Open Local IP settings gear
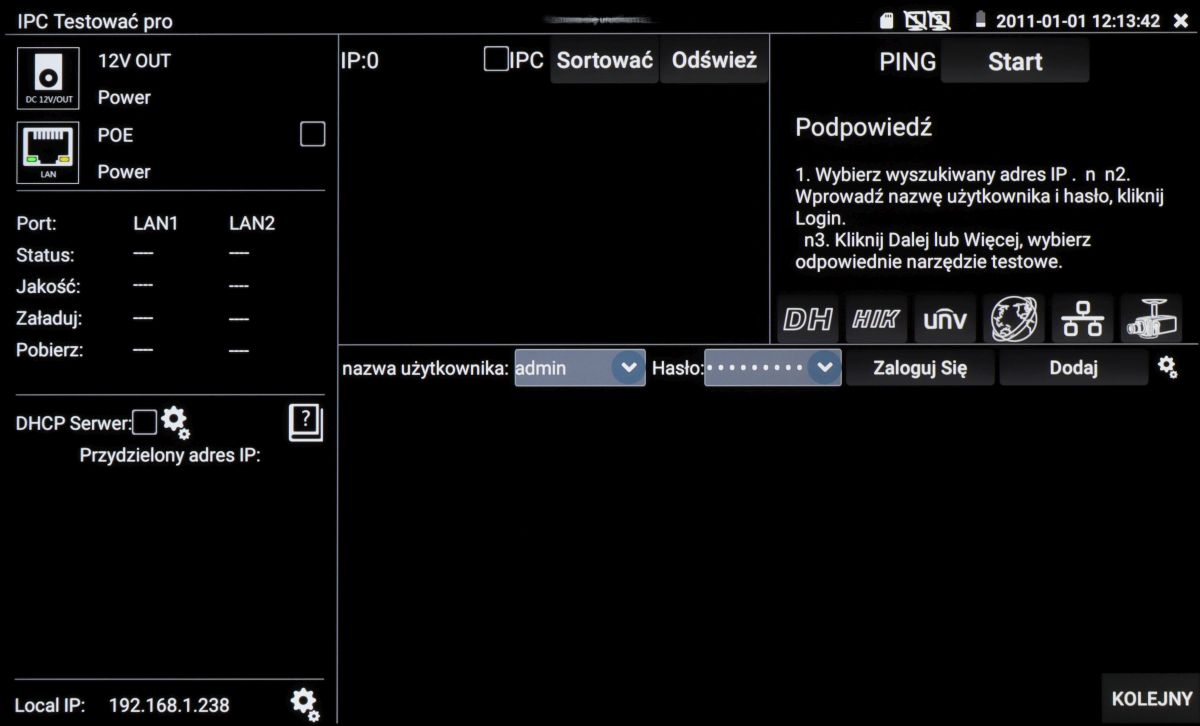This screenshot has height=726, width=1200. 305,704
